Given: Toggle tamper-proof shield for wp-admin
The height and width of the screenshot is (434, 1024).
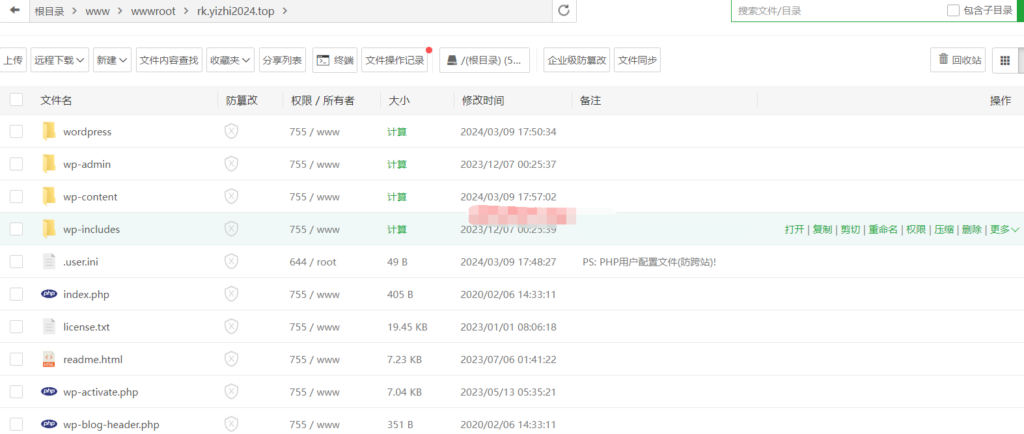Looking at the screenshot, I should [x=231, y=164].
